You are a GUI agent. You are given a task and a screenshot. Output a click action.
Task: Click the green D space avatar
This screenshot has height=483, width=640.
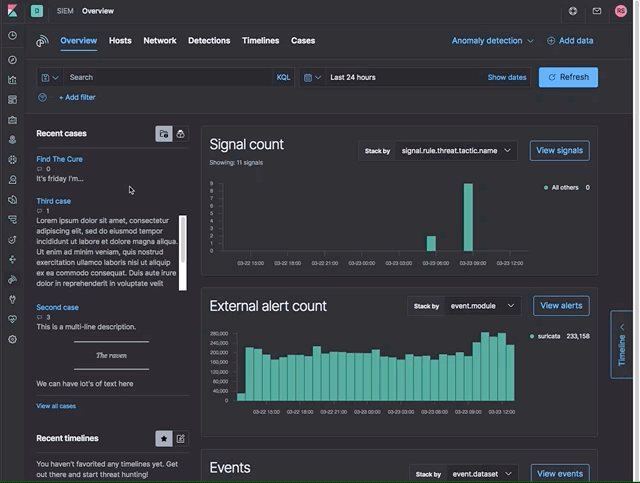click(37, 11)
